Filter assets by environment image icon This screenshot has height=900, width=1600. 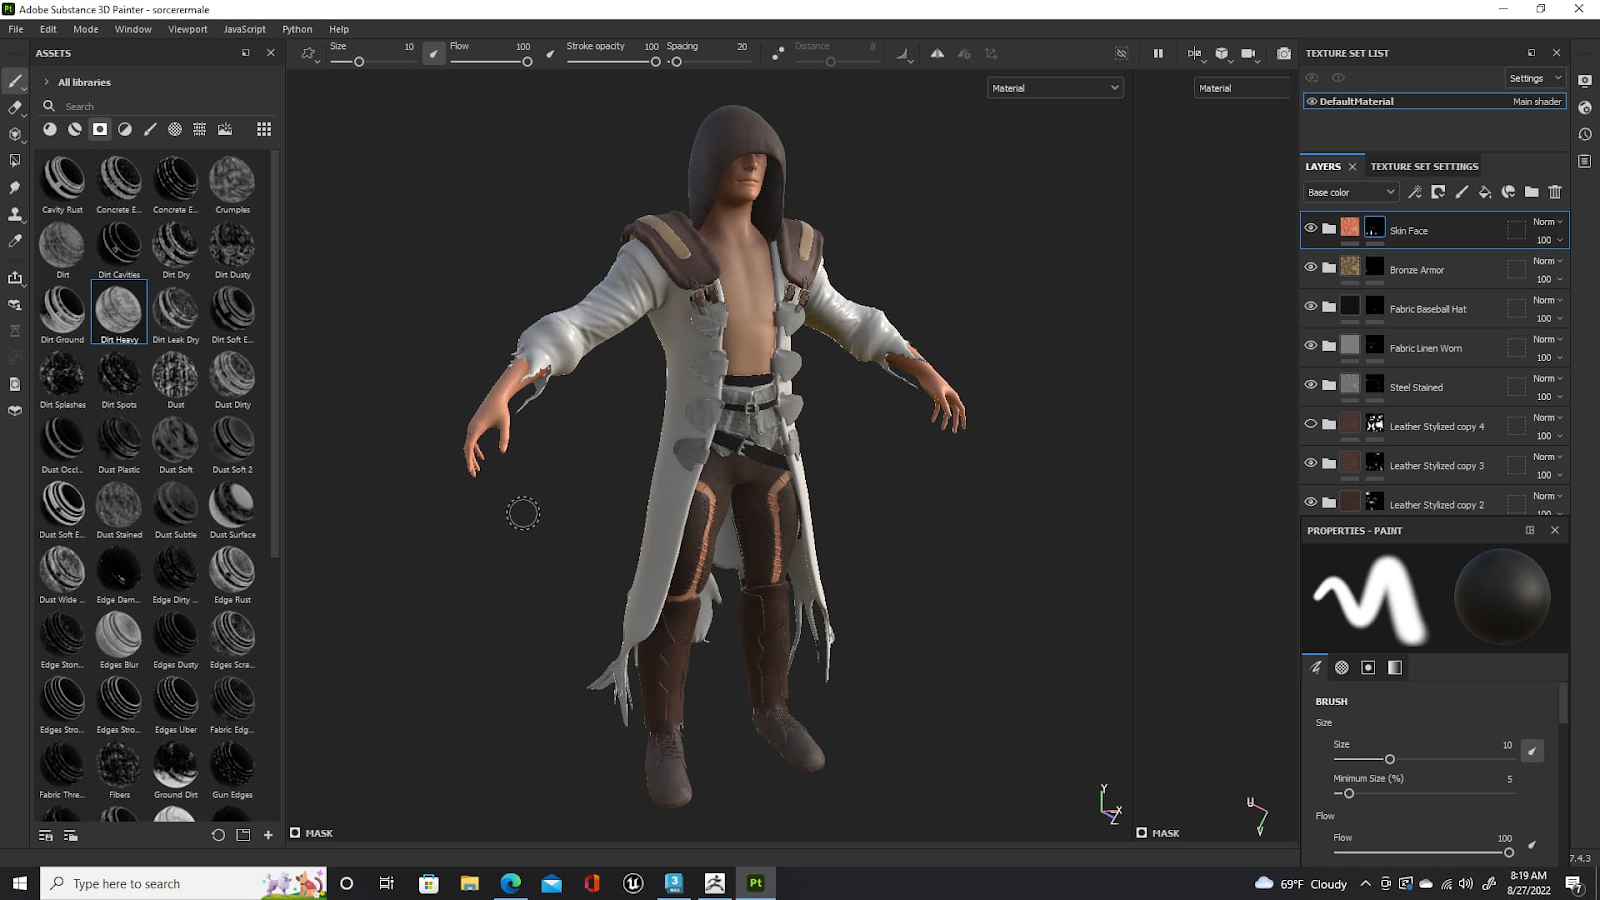[225, 129]
